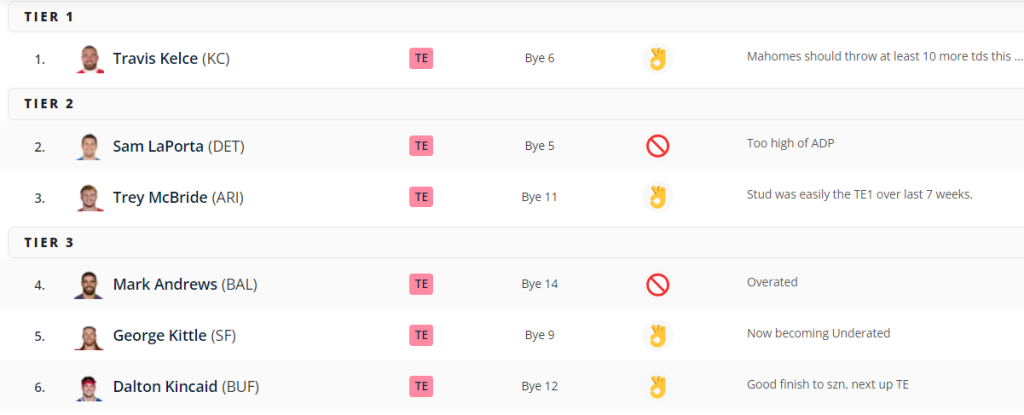
Task: Click the TE badge for Mark Andrews
Action: pos(421,284)
